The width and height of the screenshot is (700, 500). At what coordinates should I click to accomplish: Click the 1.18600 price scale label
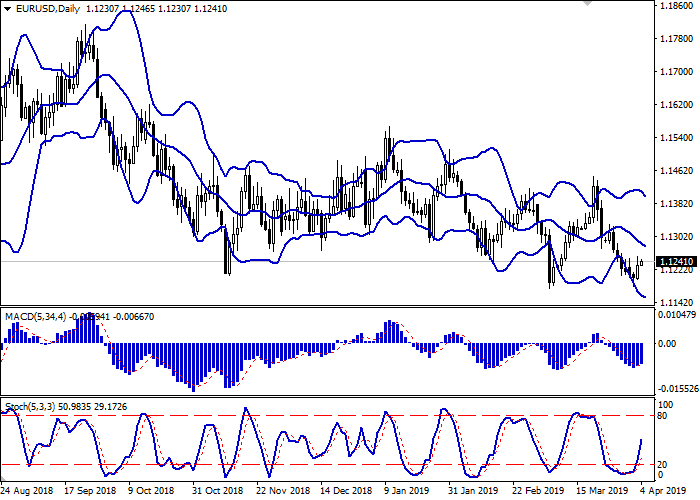pos(676,6)
